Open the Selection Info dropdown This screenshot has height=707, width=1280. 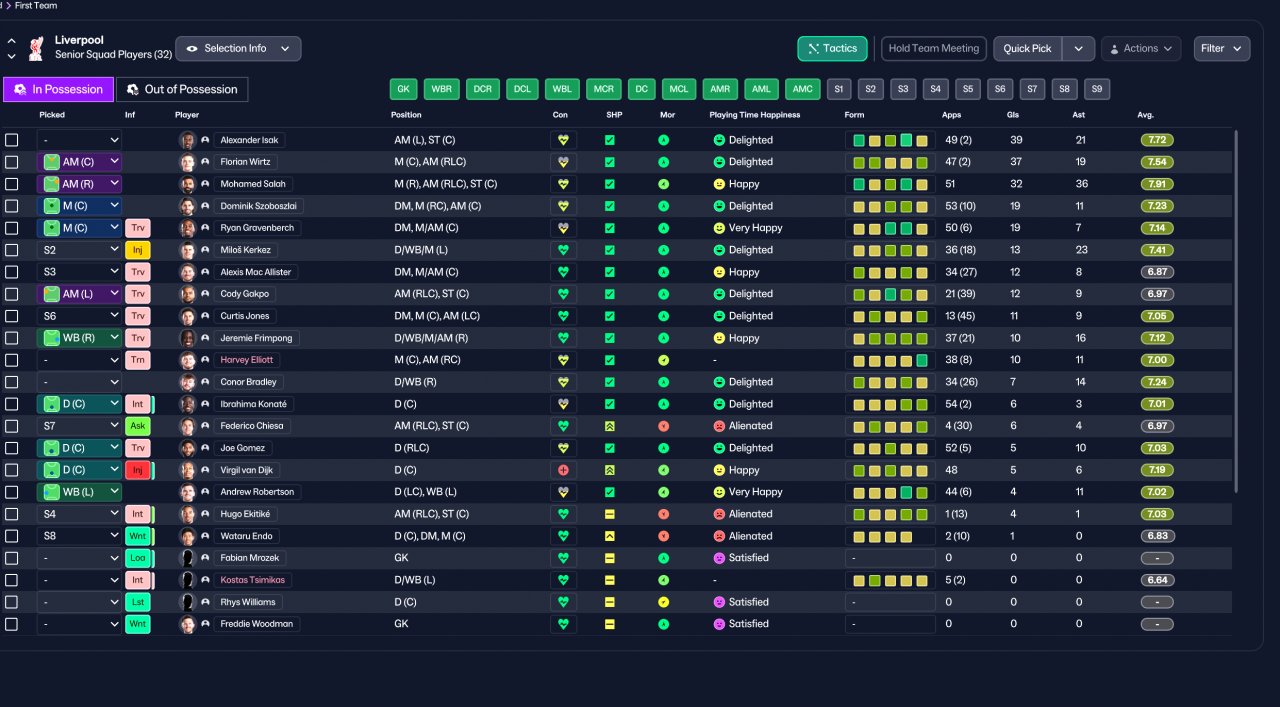(238, 48)
